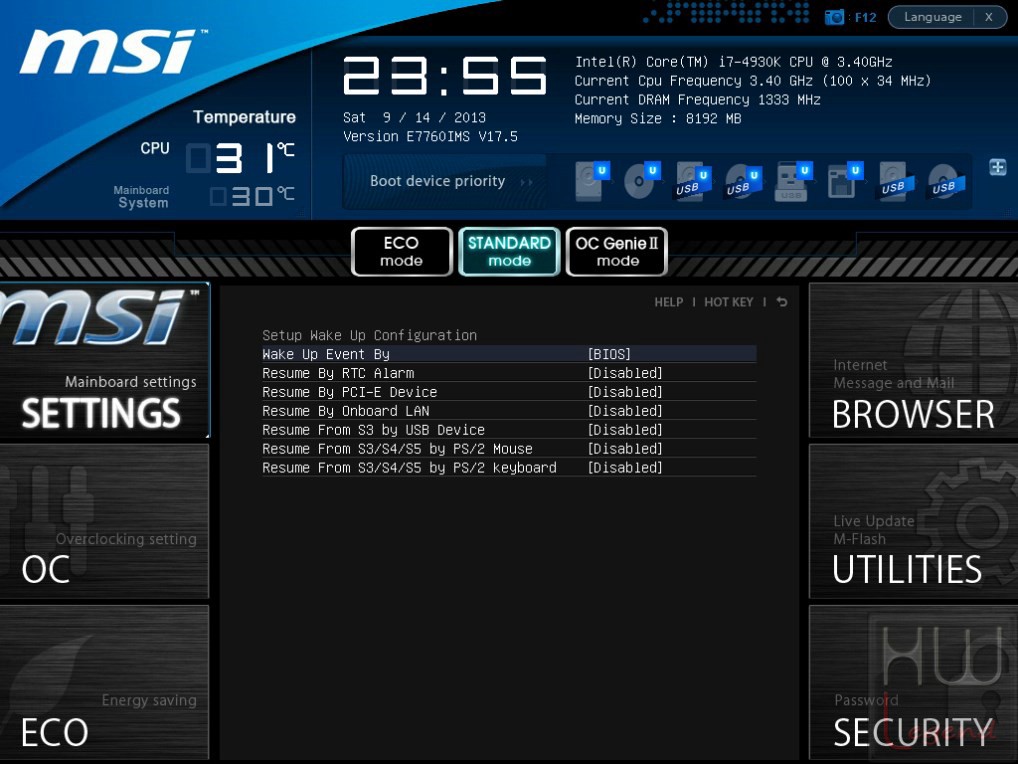Switch to ECO mode
This screenshot has height=764, width=1018.
pyautogui.click(x=401, y=251)
